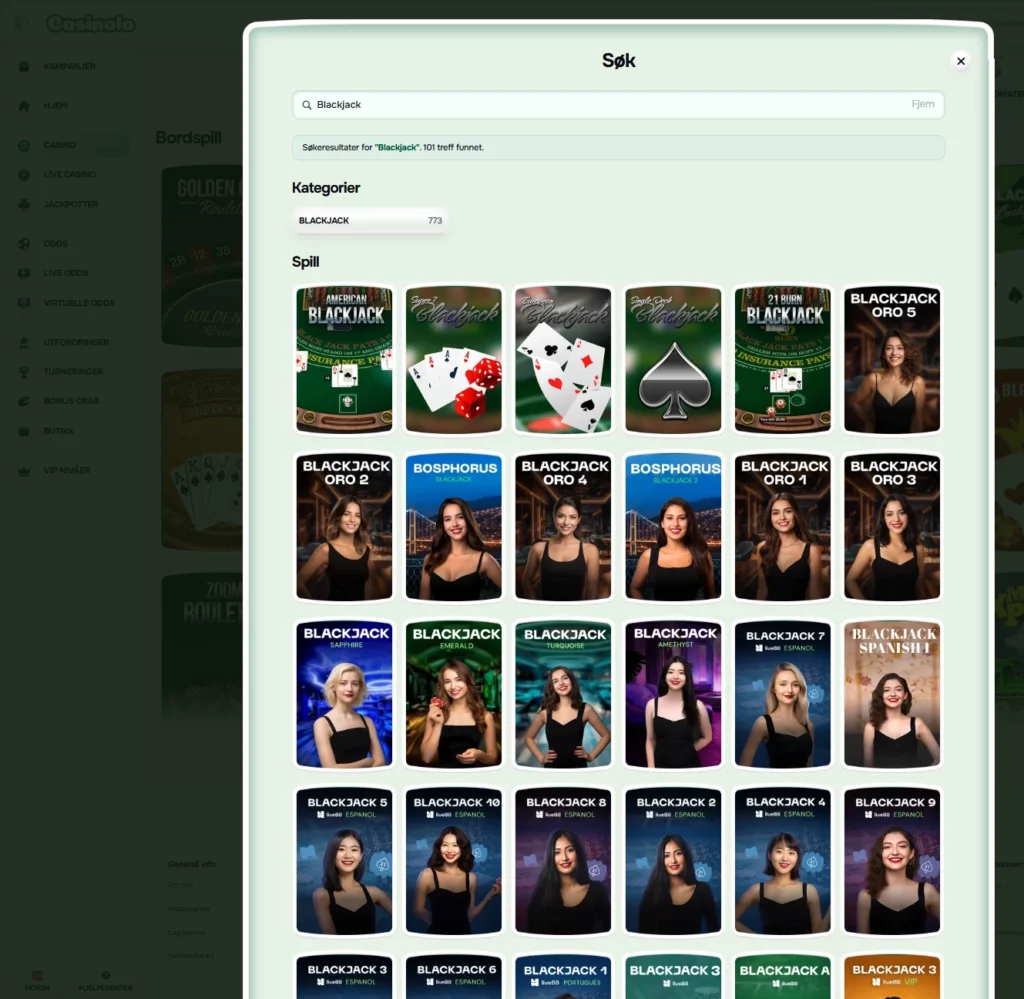Open the 21 Burn Blackjack game
This screenshot has height=999, width=1024.
point(783,360)
